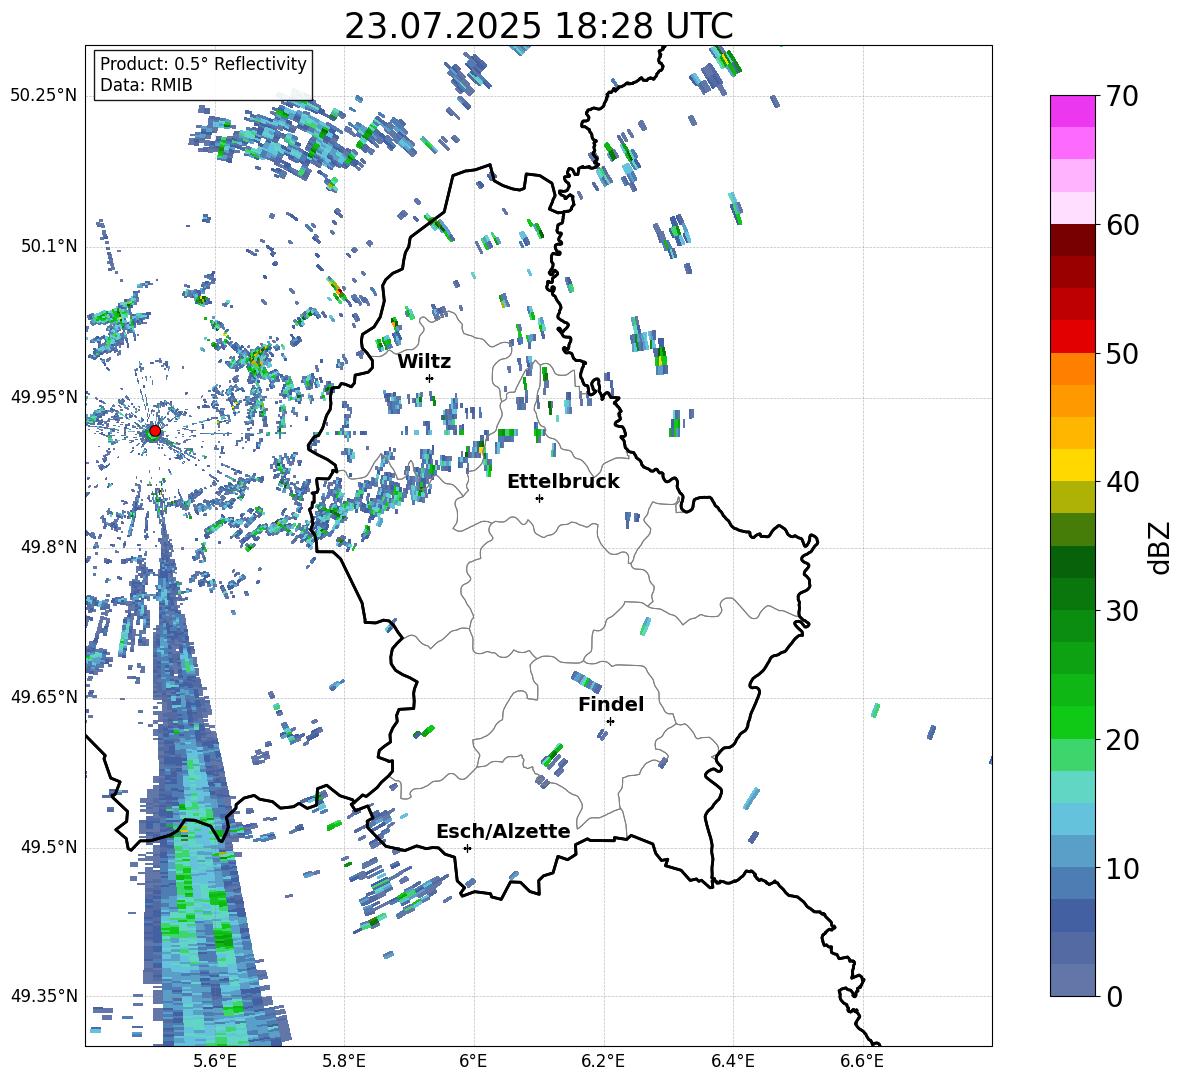
Task: Click the Esch/Alzette city label
Action: coord(504,831)
